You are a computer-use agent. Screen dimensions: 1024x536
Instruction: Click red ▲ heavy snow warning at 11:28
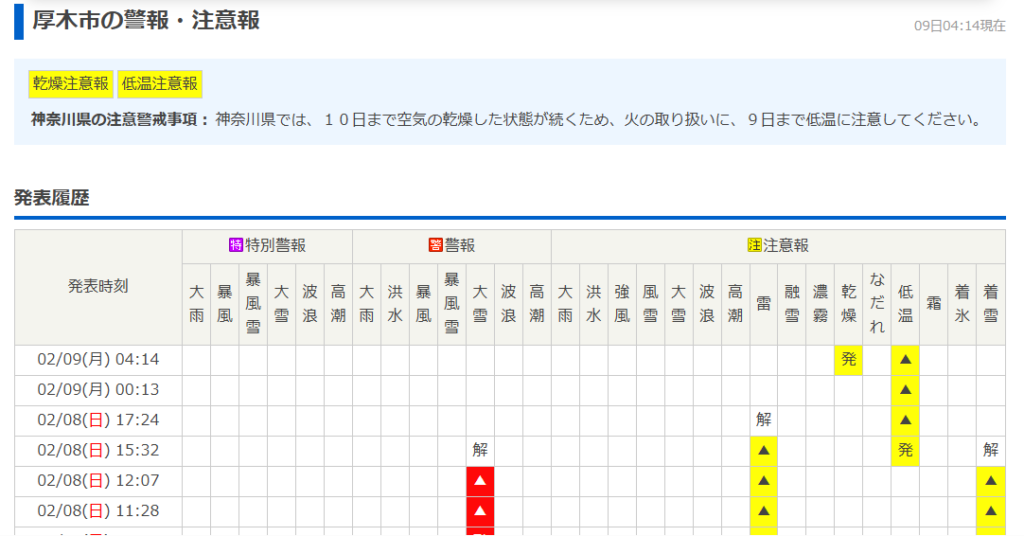[x=480, y=511]
